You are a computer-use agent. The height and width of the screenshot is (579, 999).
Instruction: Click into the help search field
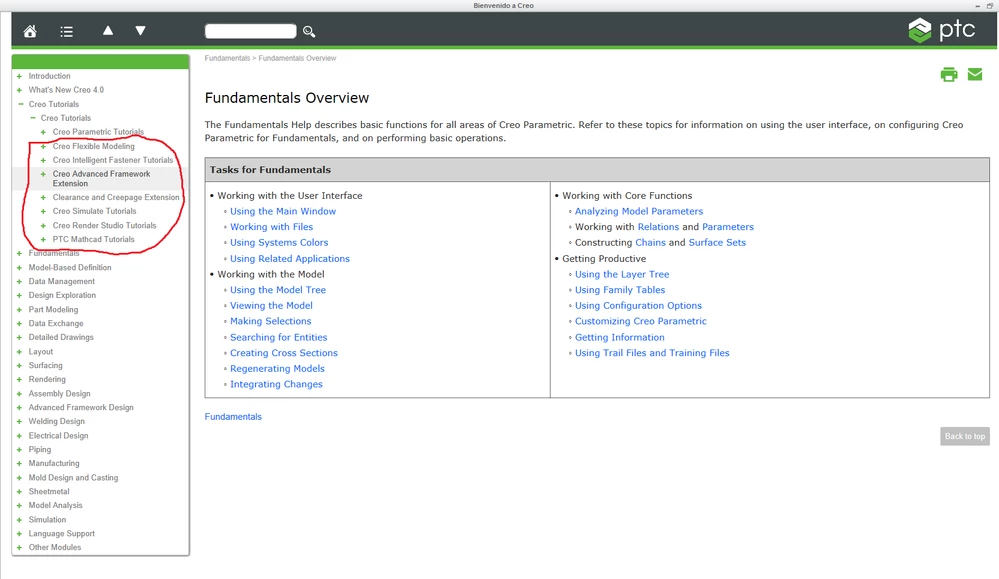pos(250,31)
